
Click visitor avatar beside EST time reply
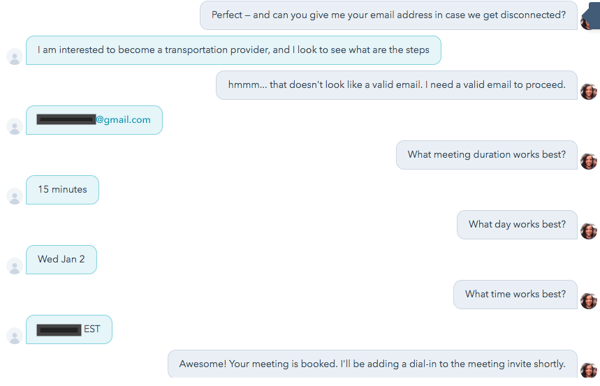pyautogui.click(x=15, y=336)
